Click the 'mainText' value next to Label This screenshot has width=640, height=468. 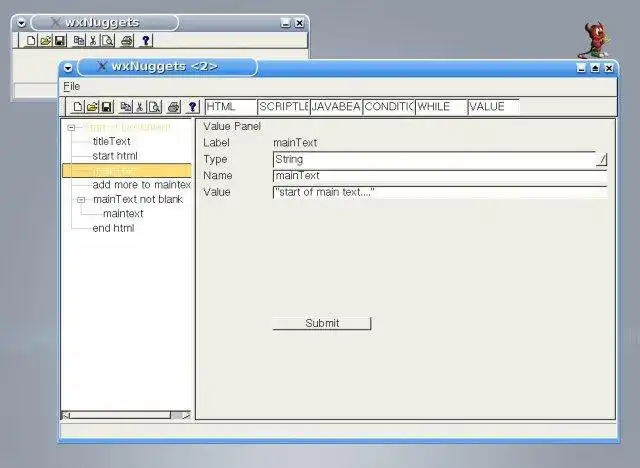point(295,143)
